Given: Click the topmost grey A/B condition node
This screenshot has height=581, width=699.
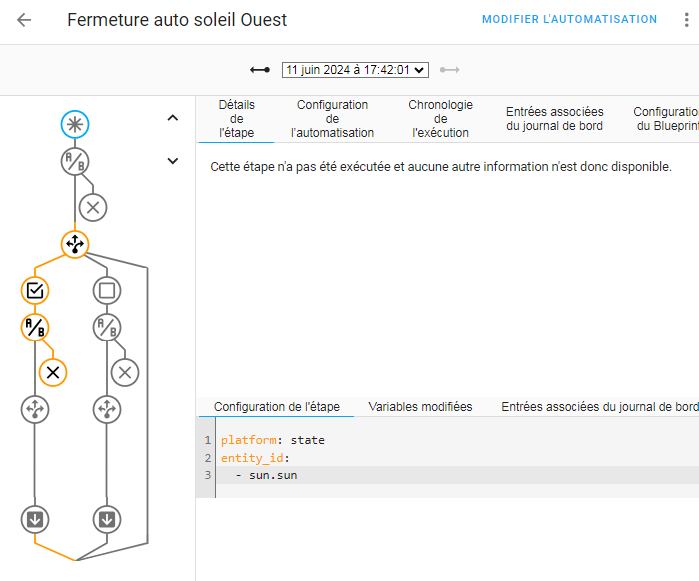Looking at the screenshot, I should (75, 161).
